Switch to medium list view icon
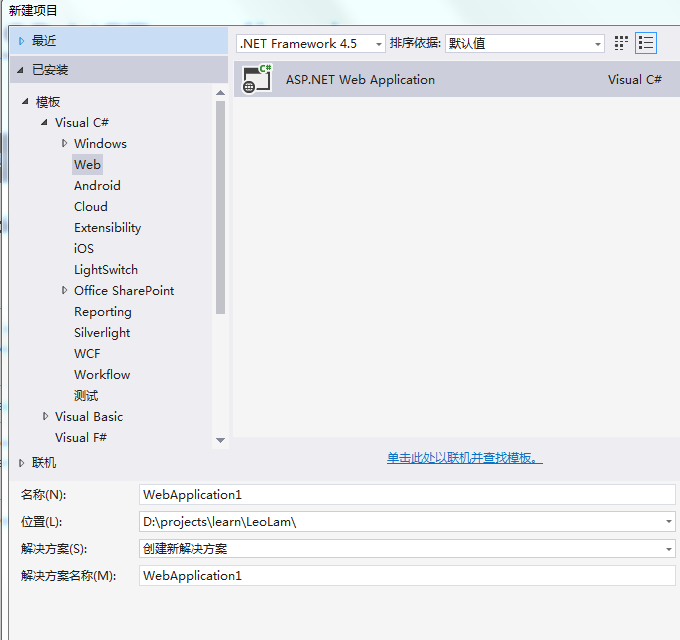 coord(646,43)
